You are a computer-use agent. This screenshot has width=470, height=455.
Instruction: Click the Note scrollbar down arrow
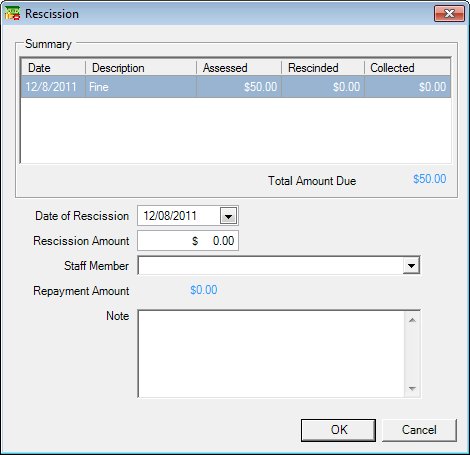[412, 388]
